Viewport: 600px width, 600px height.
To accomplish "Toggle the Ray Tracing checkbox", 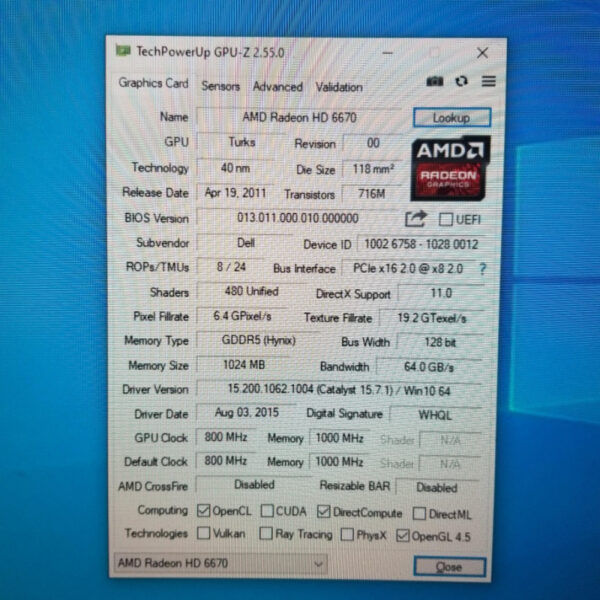I will pyautogui.click(x=266, y=533).
